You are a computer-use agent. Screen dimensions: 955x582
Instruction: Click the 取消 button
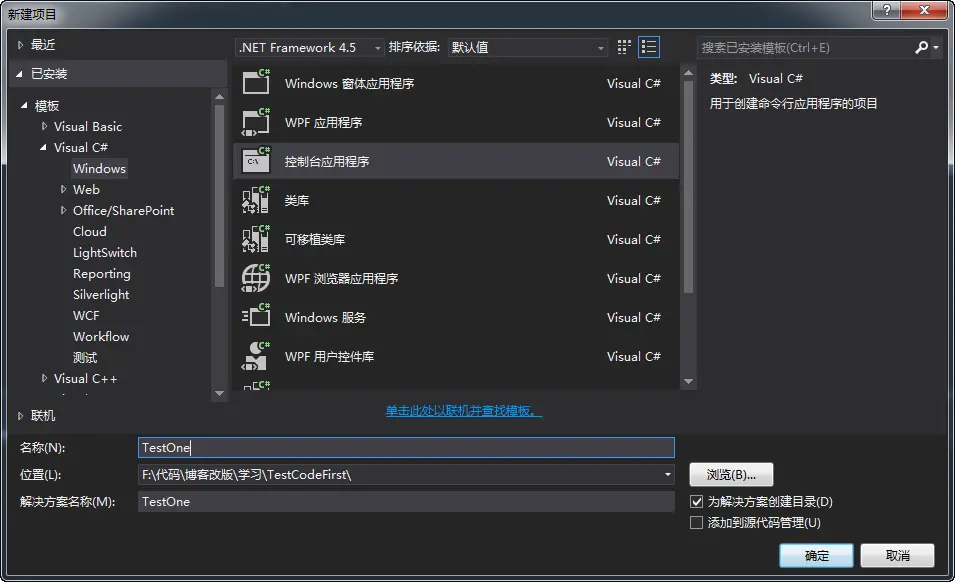(x=897, y=556)
